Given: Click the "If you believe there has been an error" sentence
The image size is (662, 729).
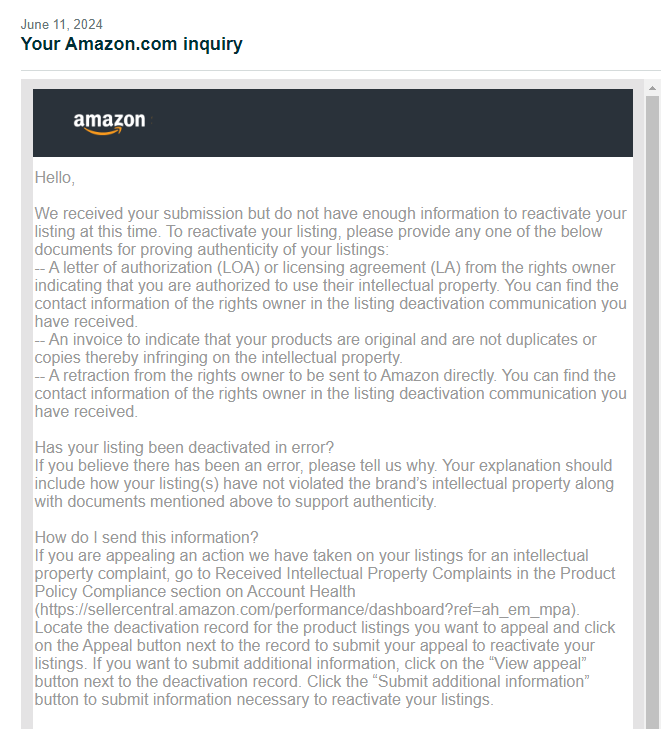Looking at the screenshot, I should click(324, 484).
